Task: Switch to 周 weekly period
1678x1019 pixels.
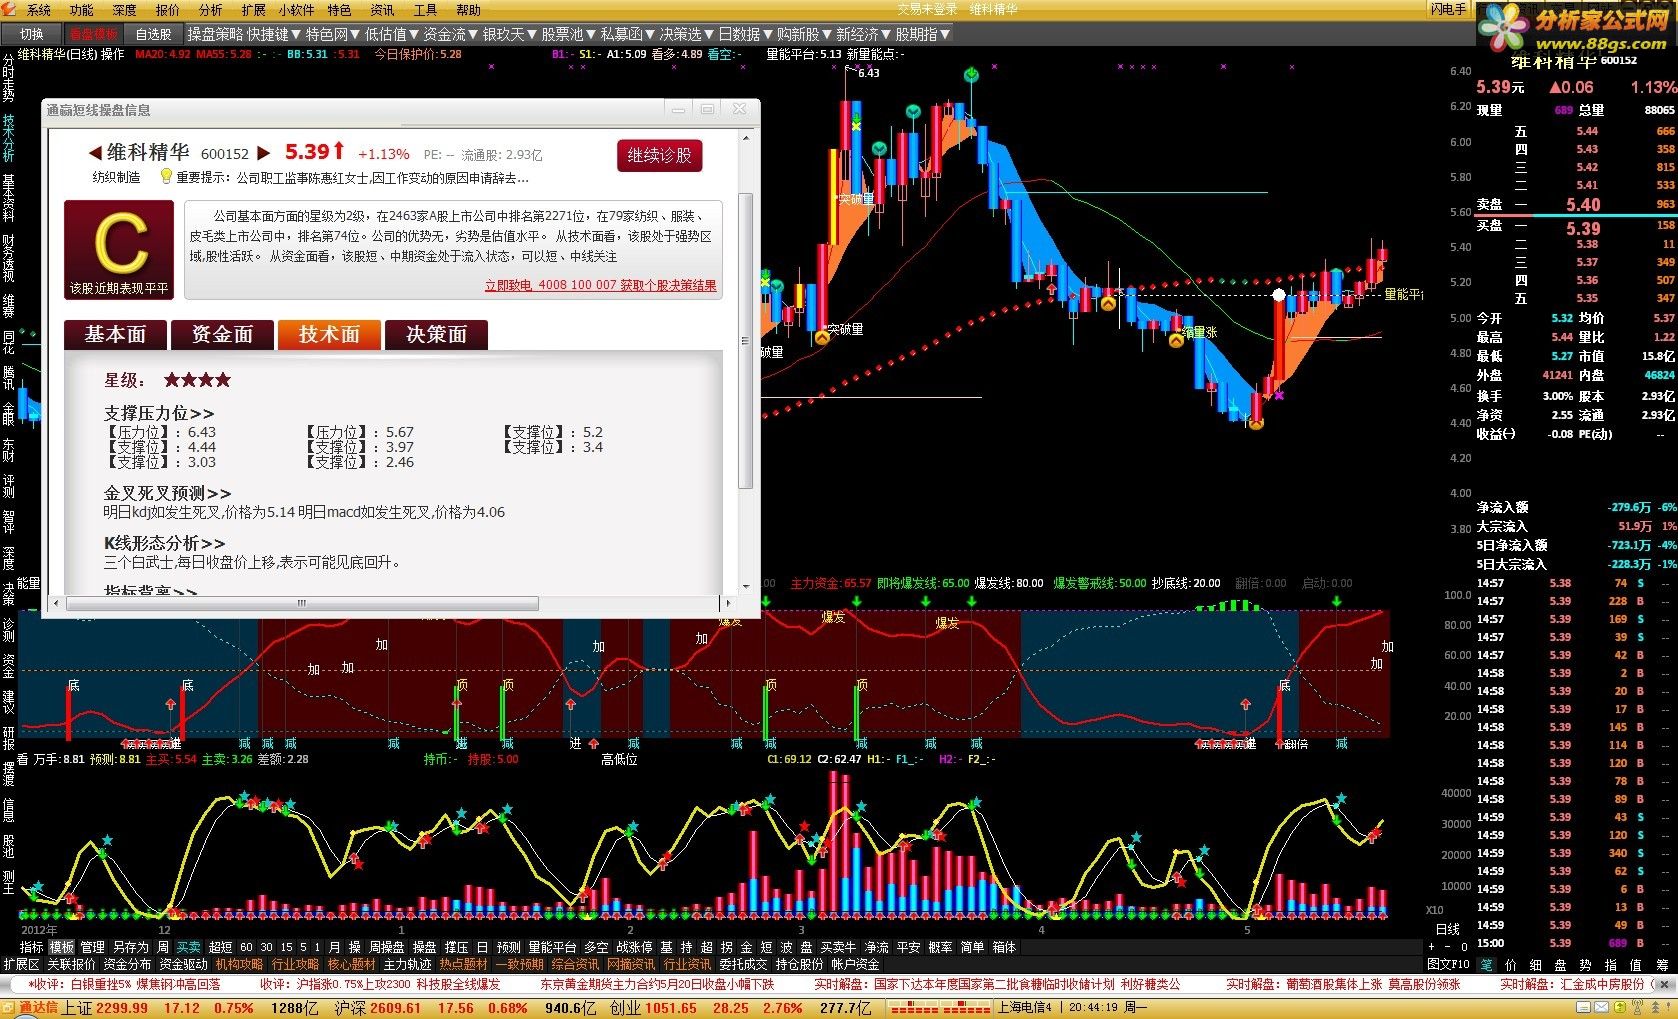Action: (163, 947)
